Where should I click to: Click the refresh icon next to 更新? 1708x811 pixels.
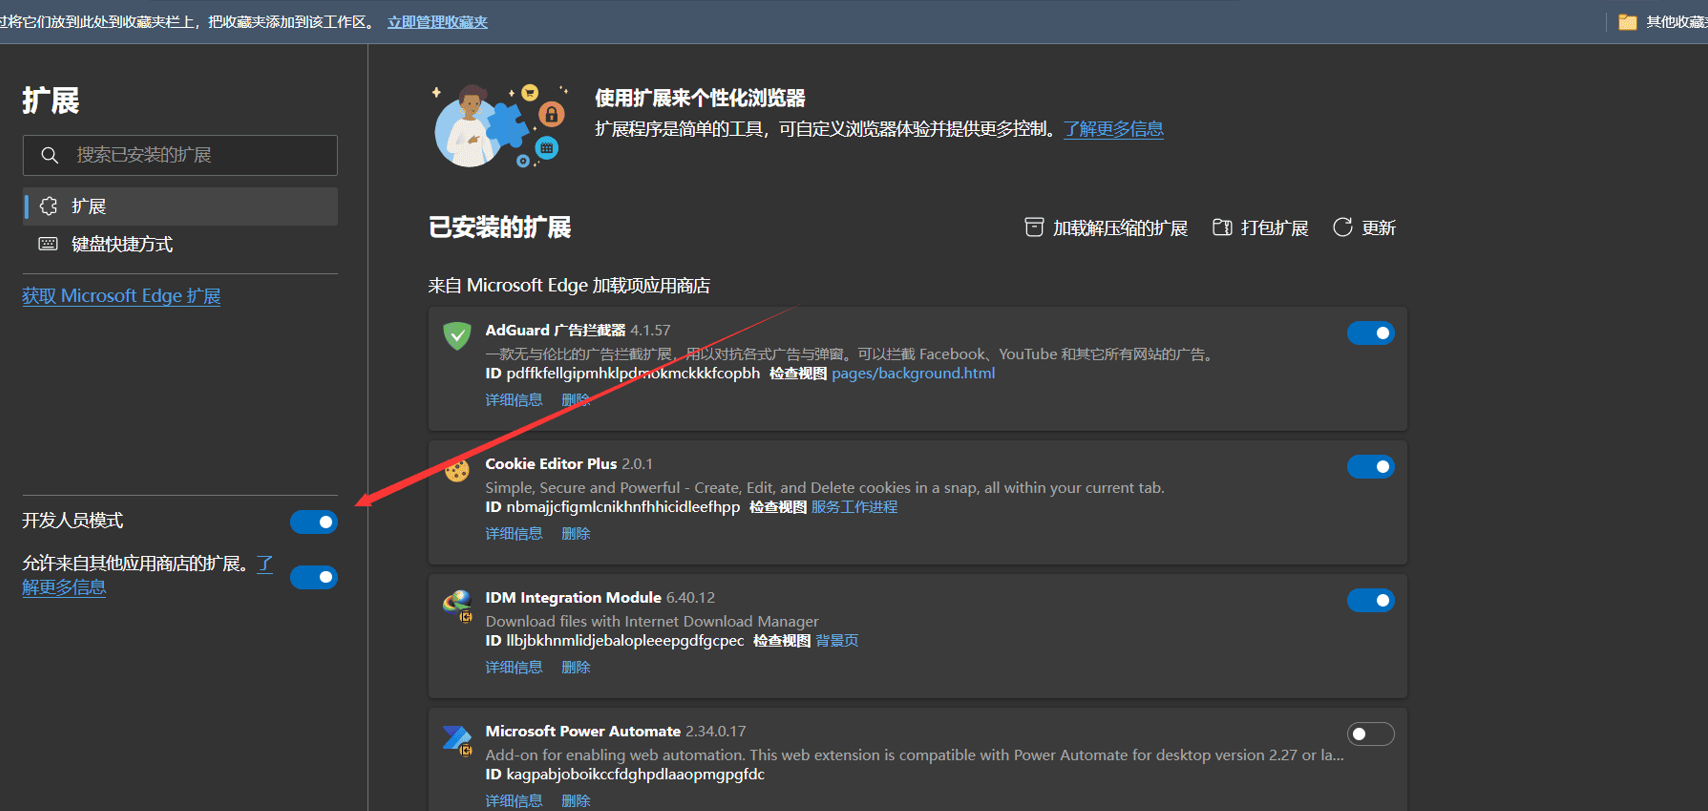click(1342, 228)
